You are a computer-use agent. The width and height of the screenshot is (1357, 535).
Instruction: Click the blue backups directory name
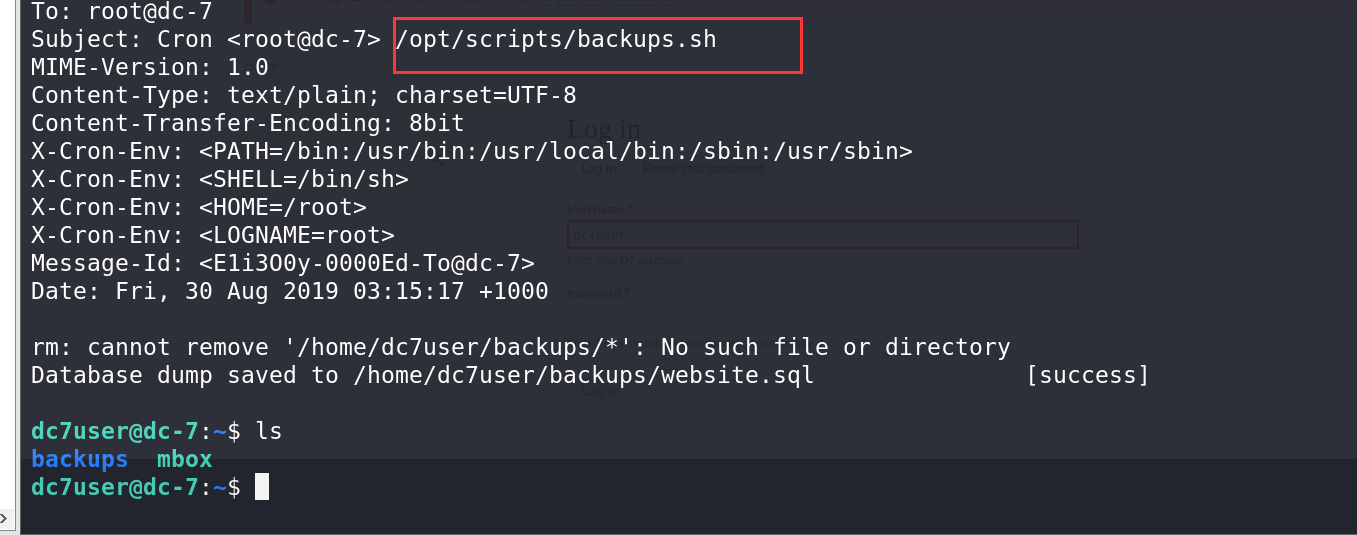(x=79, y=459)
